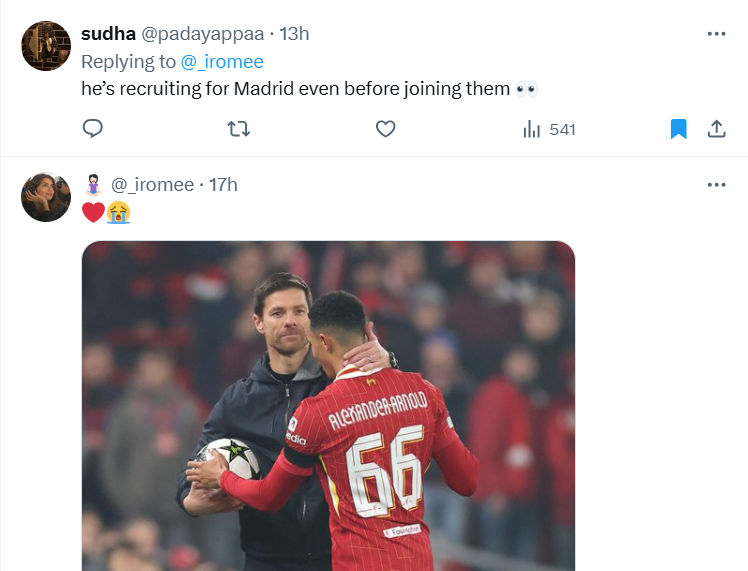Repost sudha's tweet
Viewport: 748px width, 571px height.
(239, 129)
